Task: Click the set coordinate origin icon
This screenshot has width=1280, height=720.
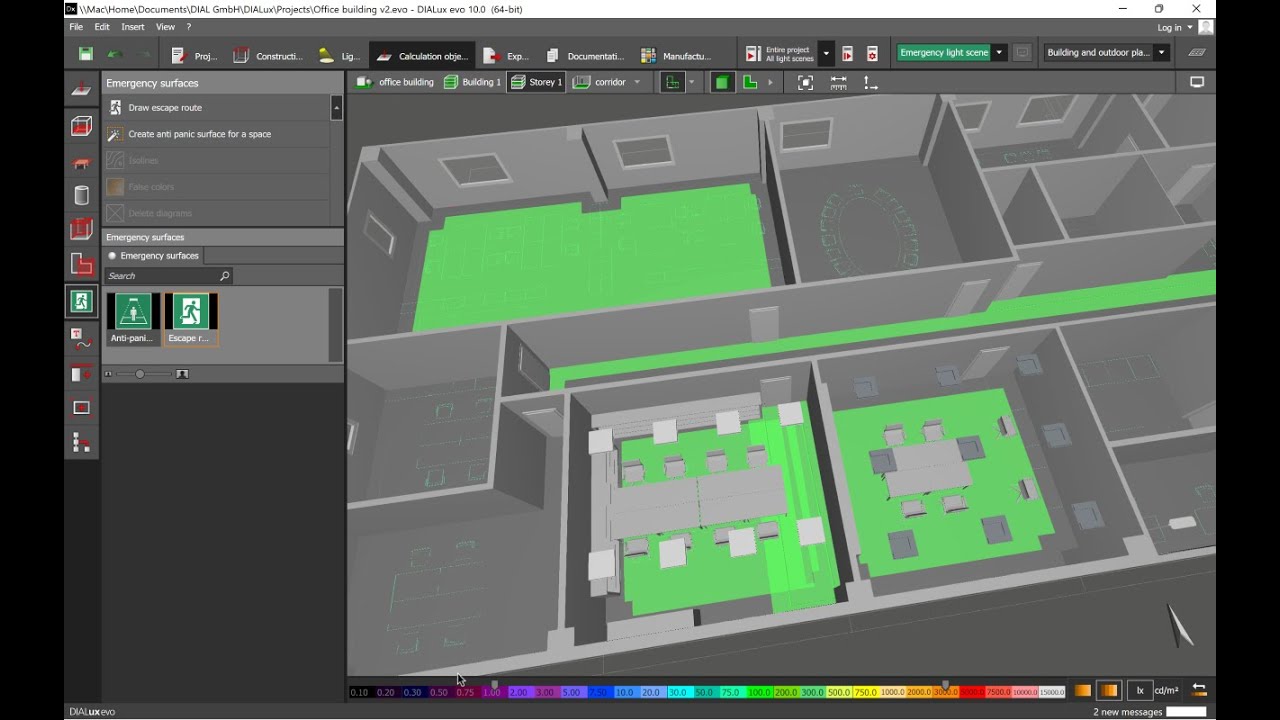Action: tap(870, 83)
